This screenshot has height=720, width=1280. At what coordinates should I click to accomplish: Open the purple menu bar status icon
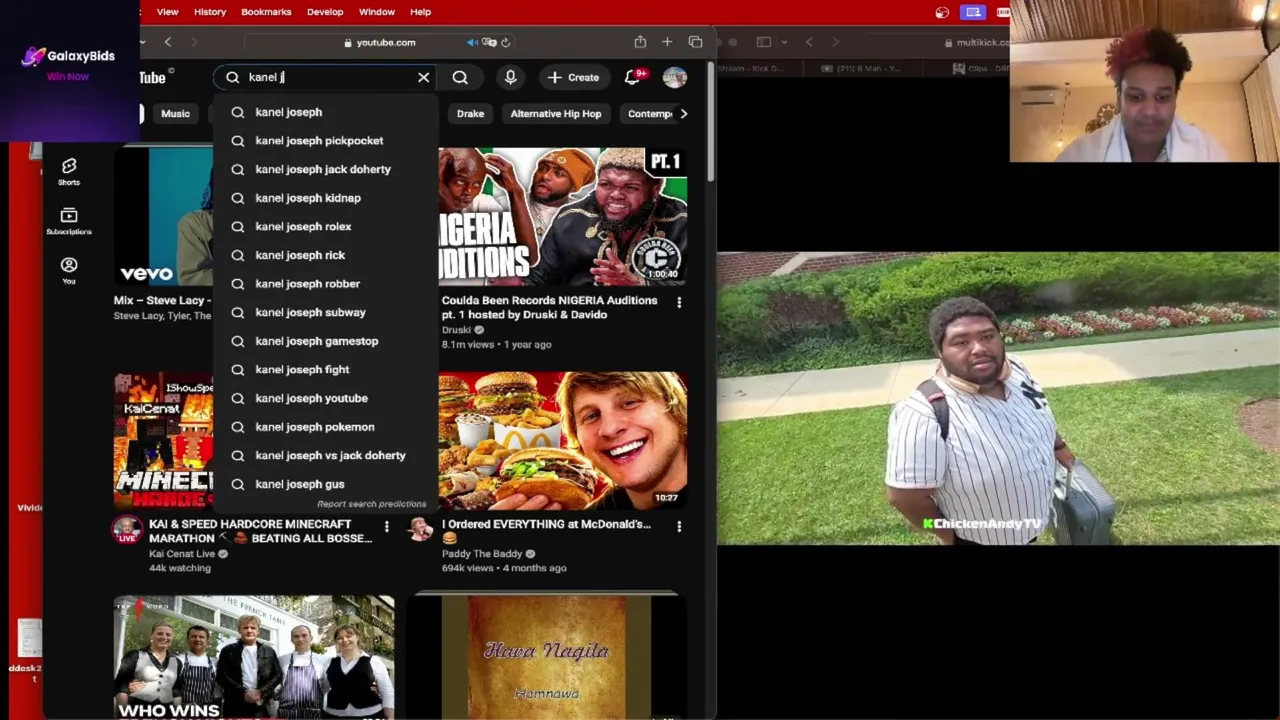(973, 12)
